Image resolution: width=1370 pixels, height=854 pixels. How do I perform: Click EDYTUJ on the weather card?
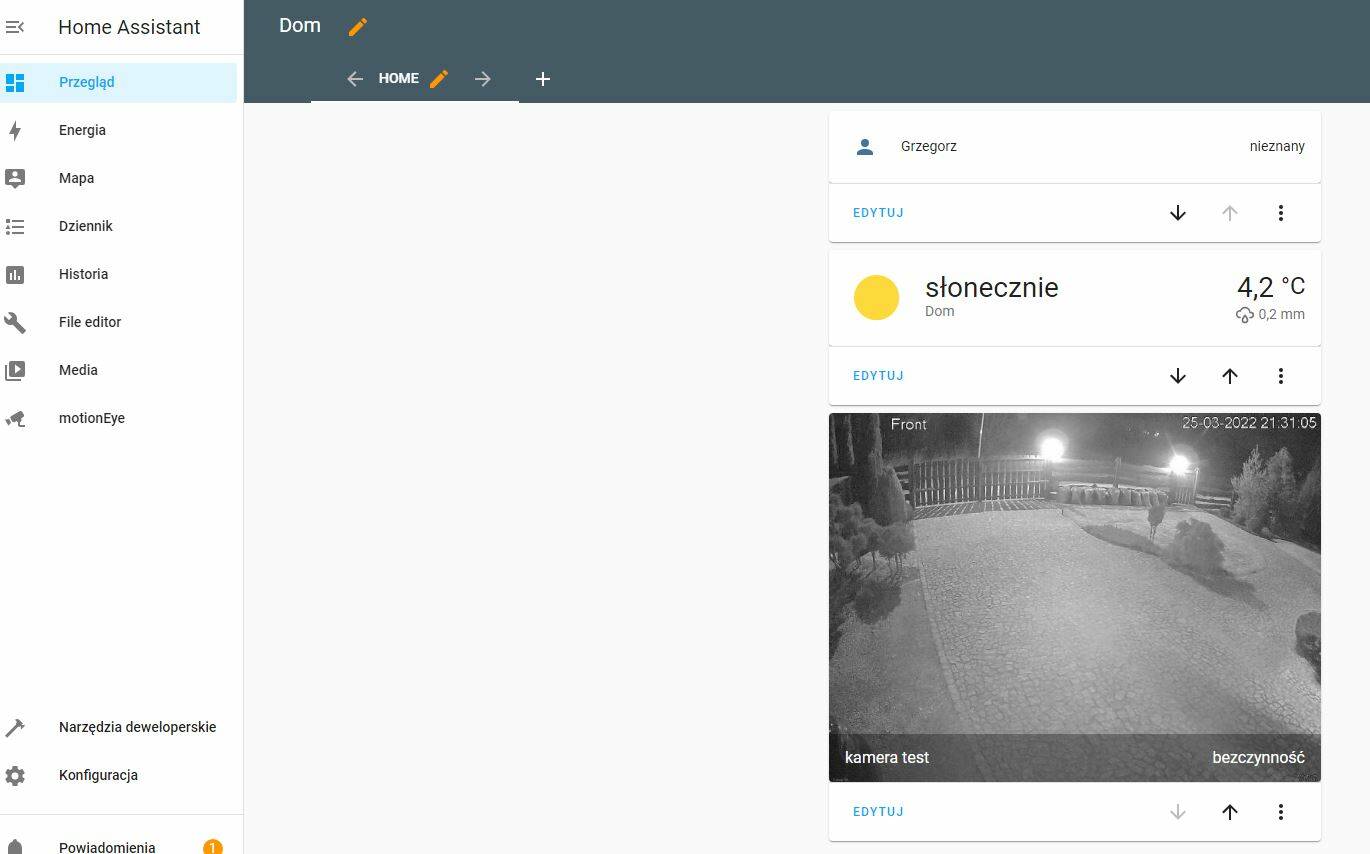pyautogui.click(x=878, y=376)
